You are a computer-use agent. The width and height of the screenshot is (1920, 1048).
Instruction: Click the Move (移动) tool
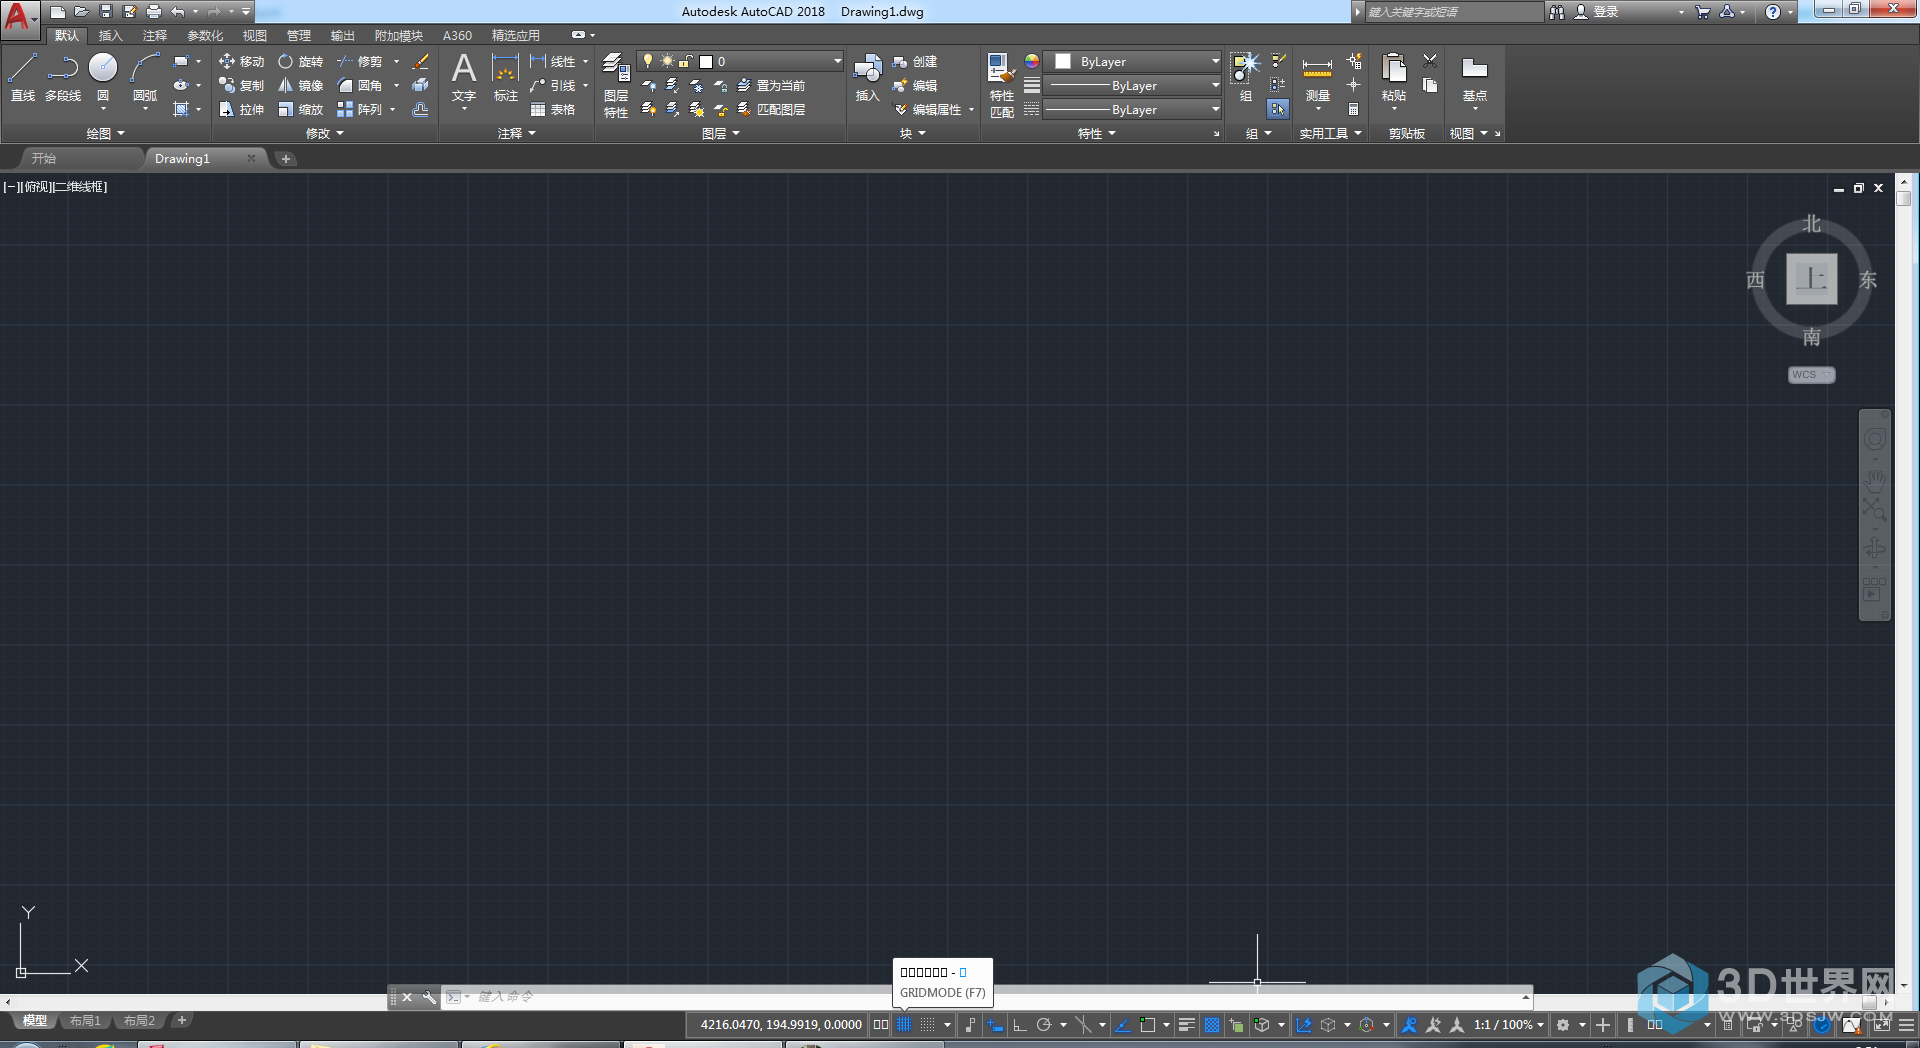point(241,62)
